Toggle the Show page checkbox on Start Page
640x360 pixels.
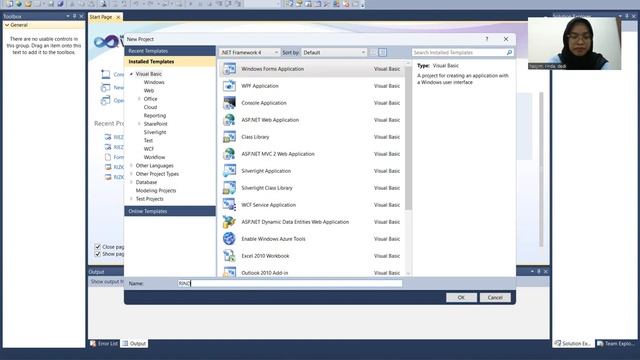[98, 254]
